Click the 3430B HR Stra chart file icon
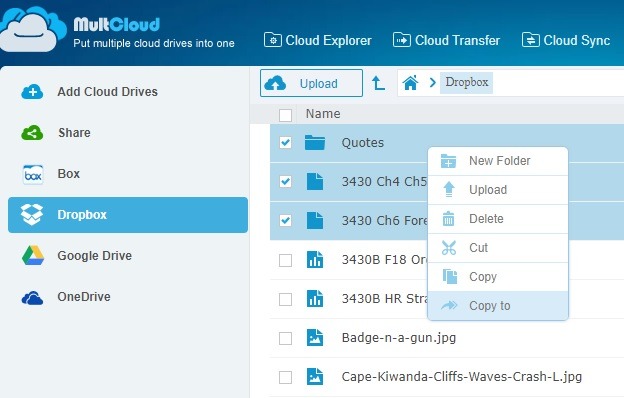This screenshot has width=624, height=398. [315, 298]
